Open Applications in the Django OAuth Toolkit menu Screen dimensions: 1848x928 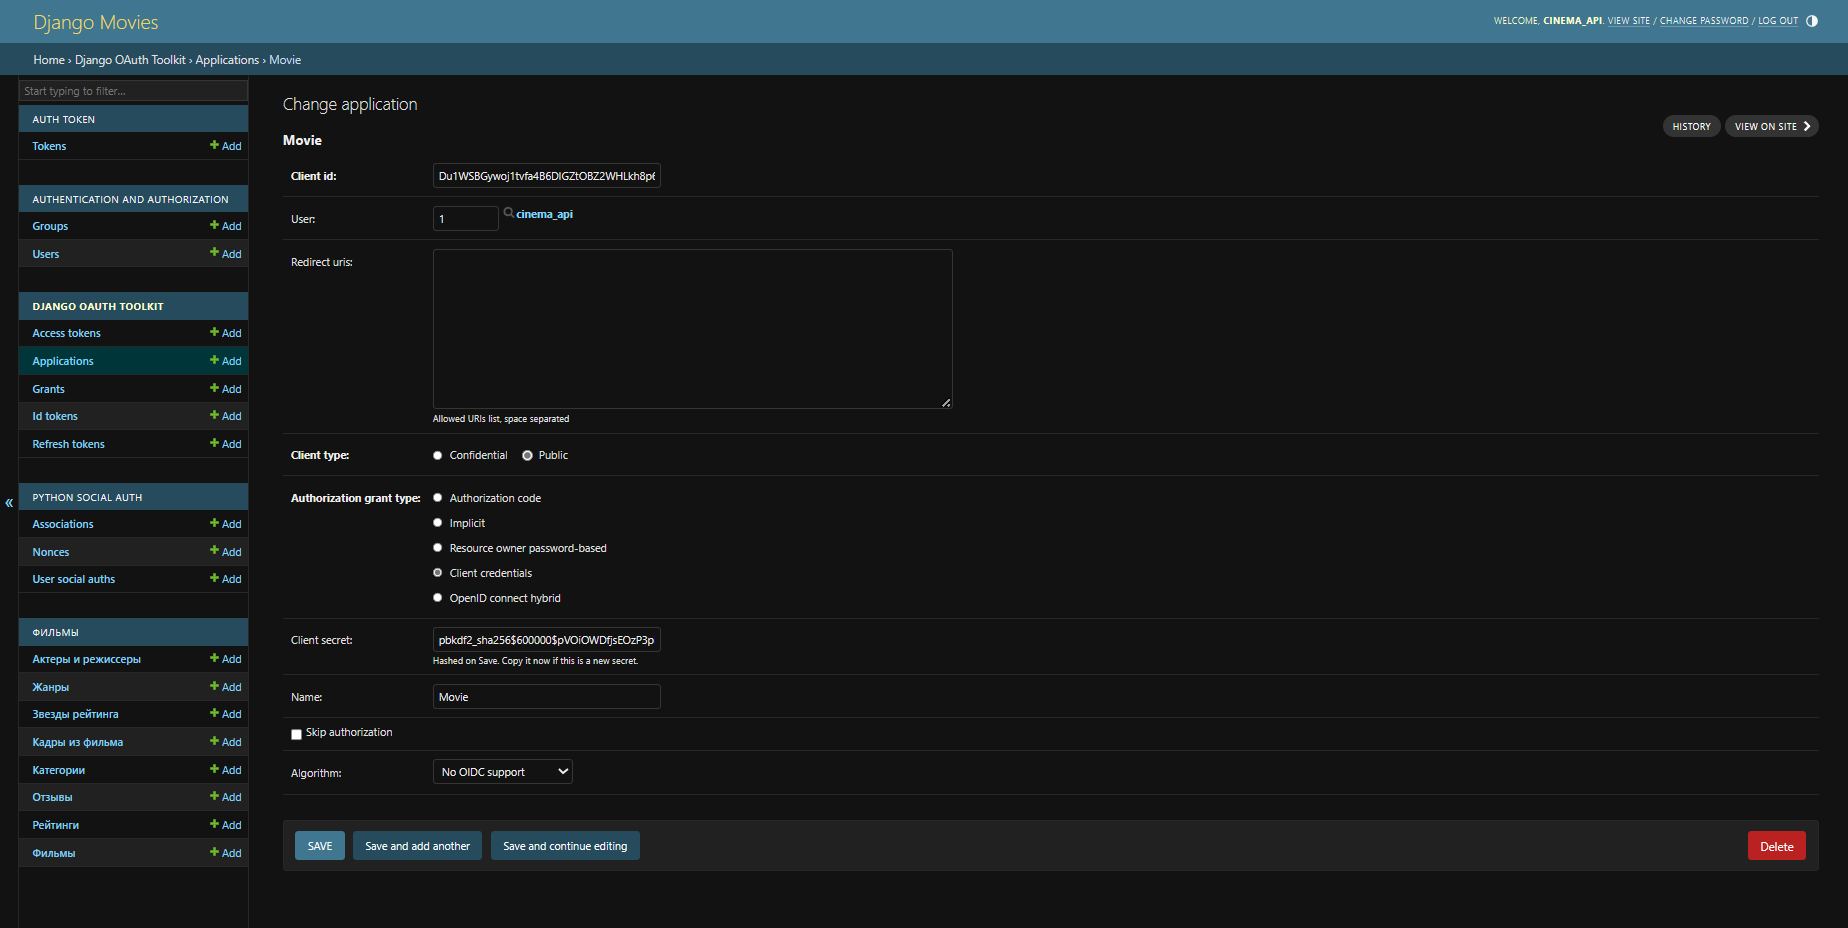click(x=62, y=360)
